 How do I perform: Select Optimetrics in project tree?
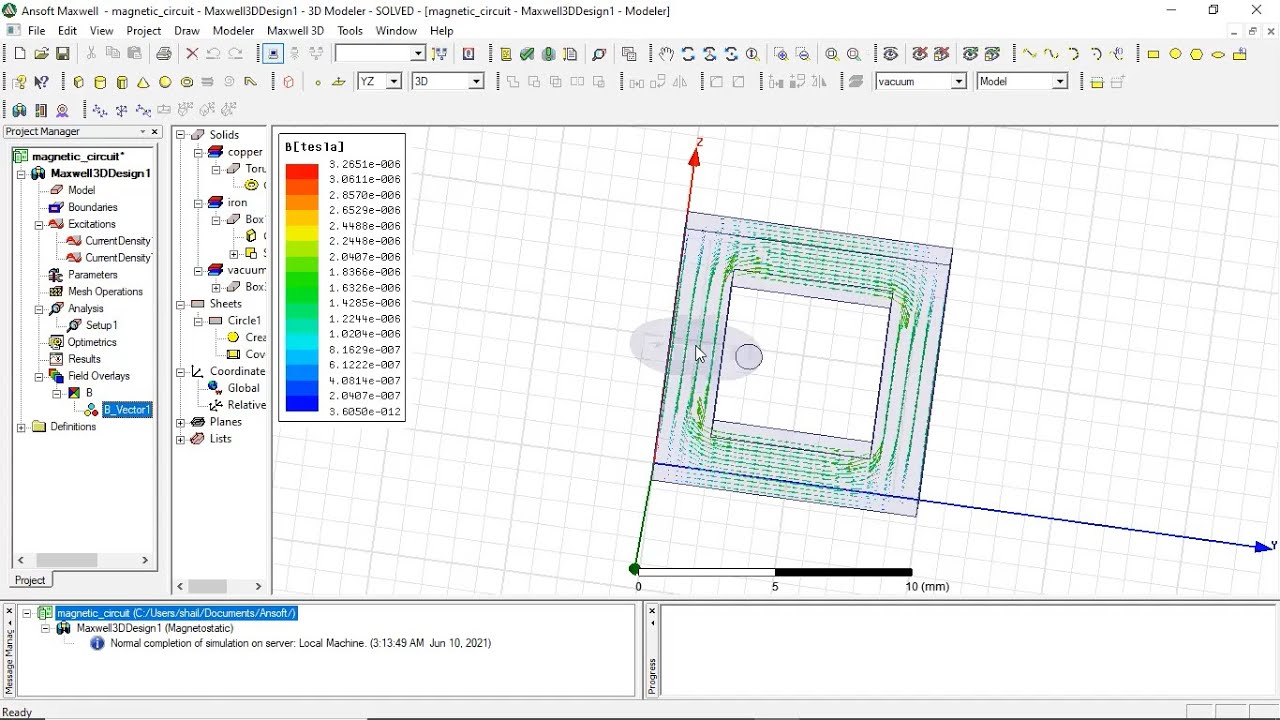[92, 342]
